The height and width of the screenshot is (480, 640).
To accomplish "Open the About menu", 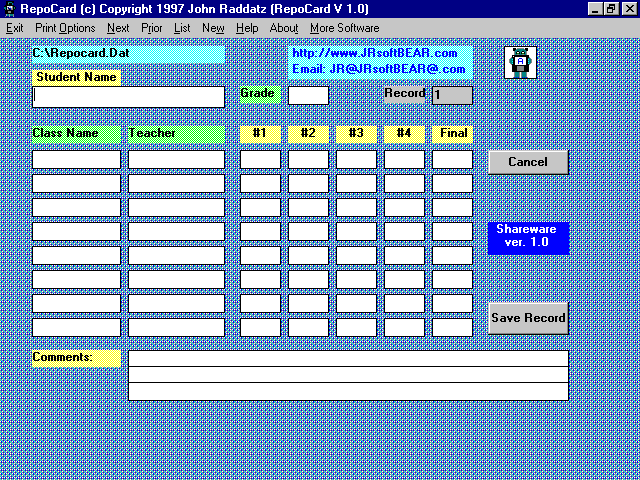I will pyautogui.click(x=284, y=28).
